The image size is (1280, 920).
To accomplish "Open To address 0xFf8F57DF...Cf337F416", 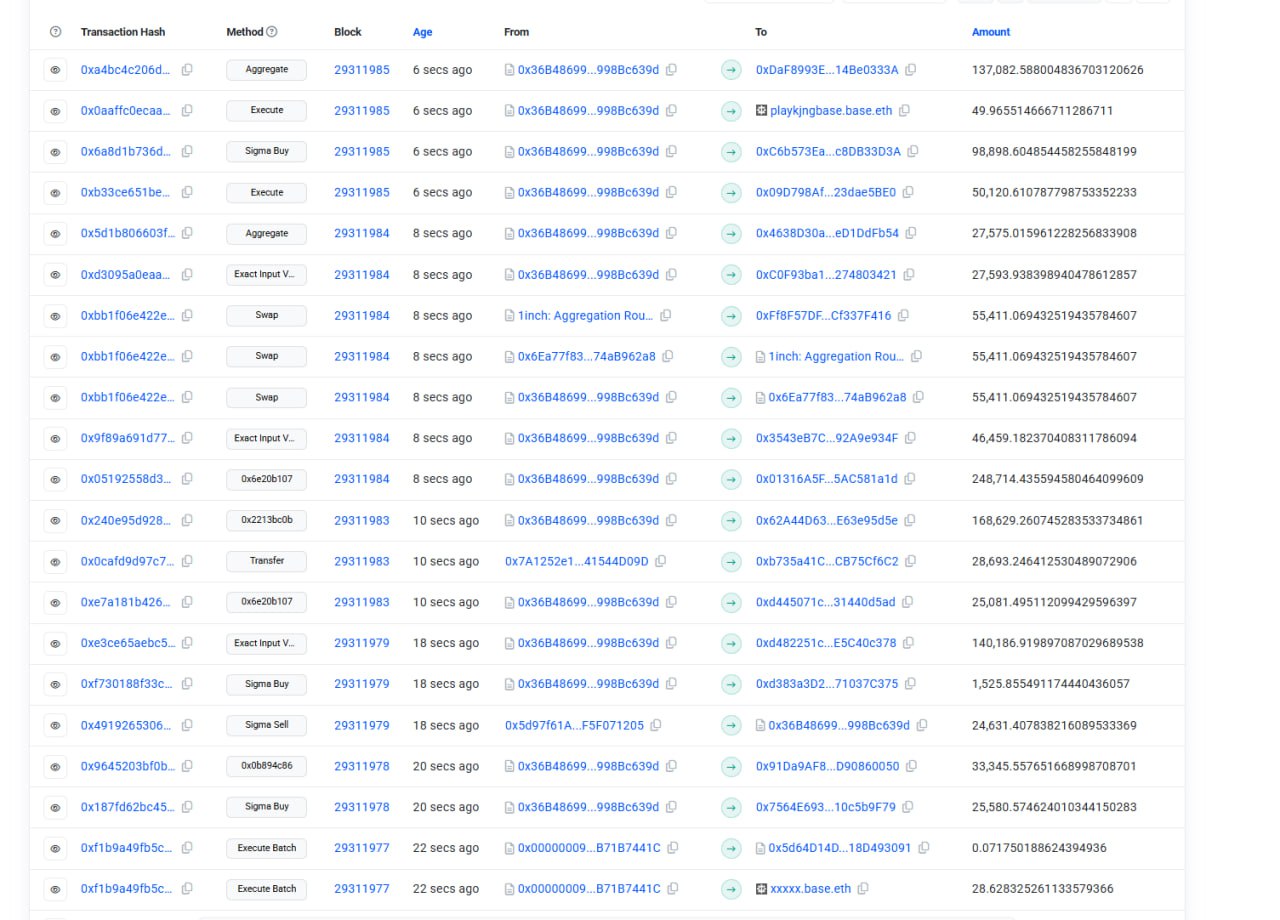I will tap(823, 316).
